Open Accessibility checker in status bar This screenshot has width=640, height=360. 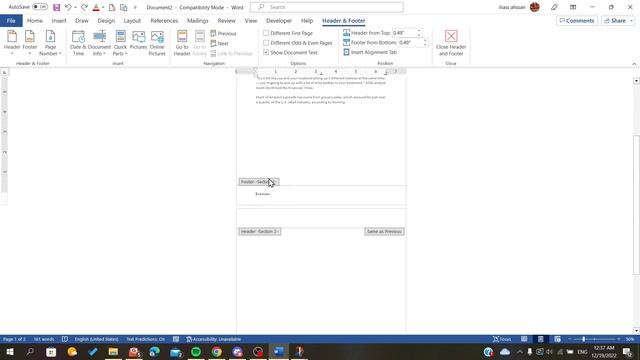[214, 339]
